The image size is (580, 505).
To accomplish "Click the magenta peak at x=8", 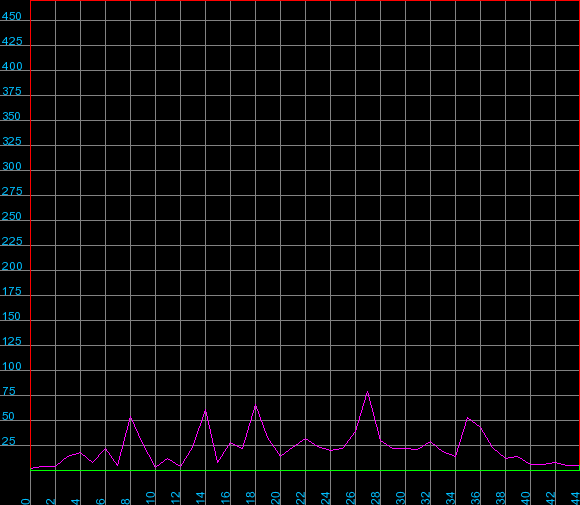I will click(130, 418).
